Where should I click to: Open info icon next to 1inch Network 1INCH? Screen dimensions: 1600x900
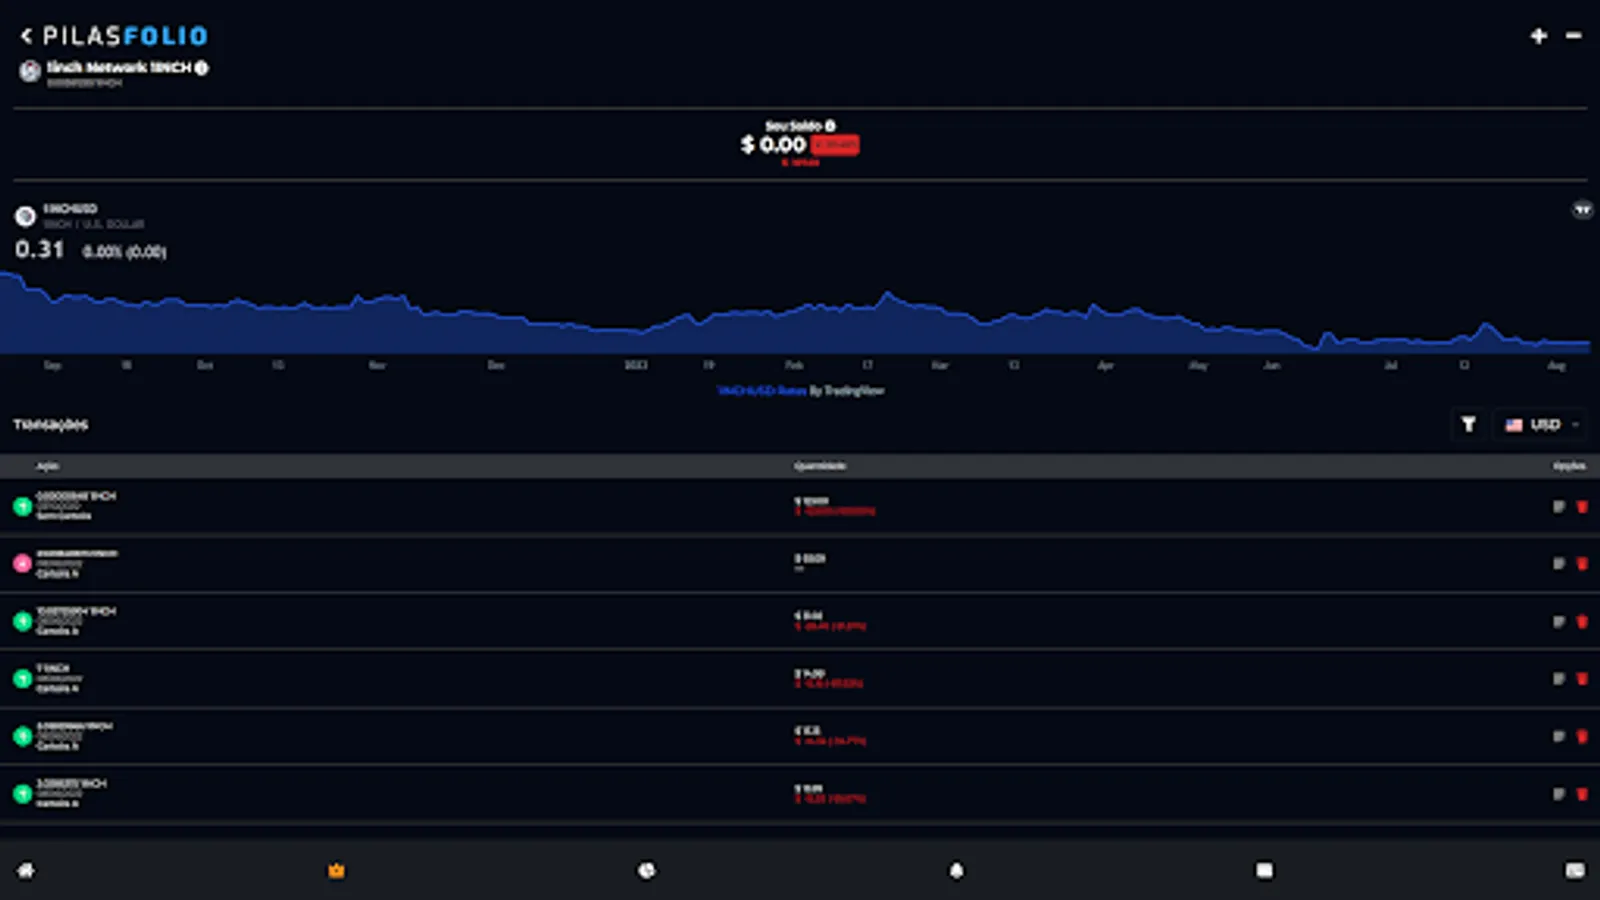(202, 68)
